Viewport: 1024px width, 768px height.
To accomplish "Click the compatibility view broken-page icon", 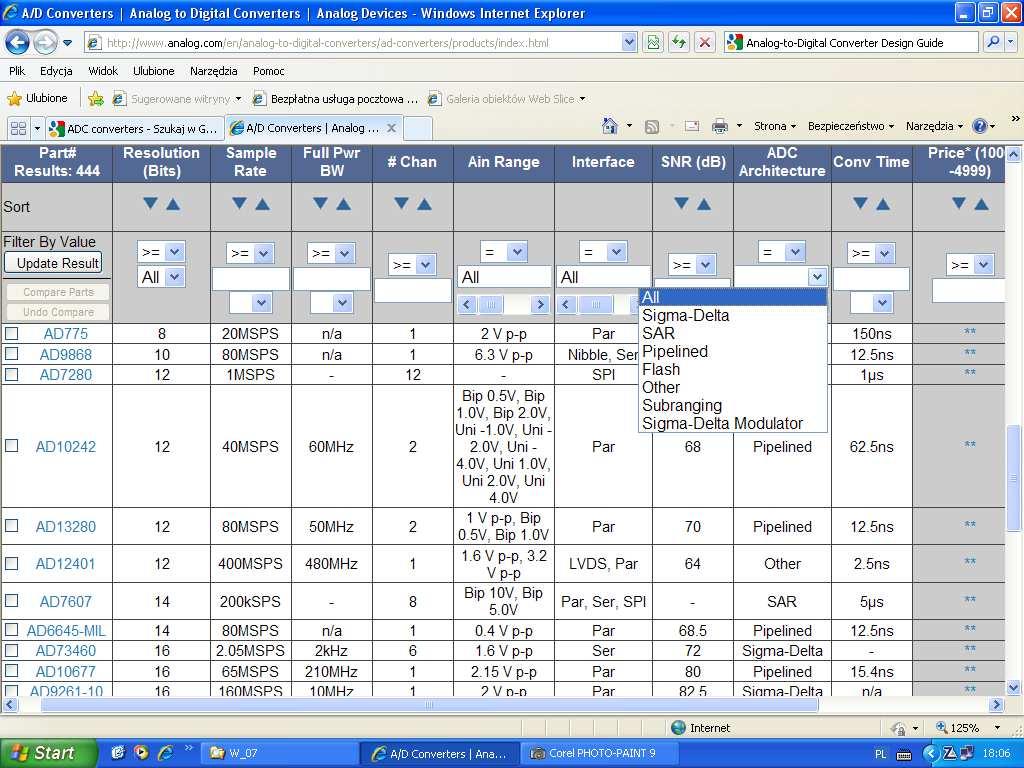I will [653, 43].
